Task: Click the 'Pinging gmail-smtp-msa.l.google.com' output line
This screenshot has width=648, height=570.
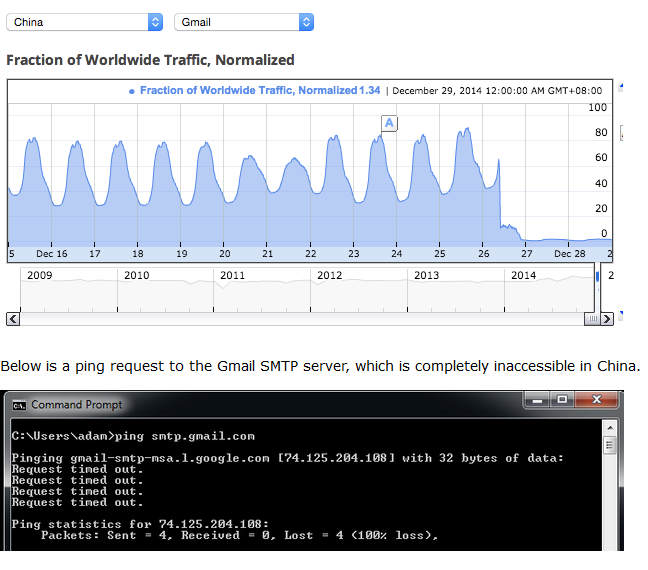Action: 288,458
